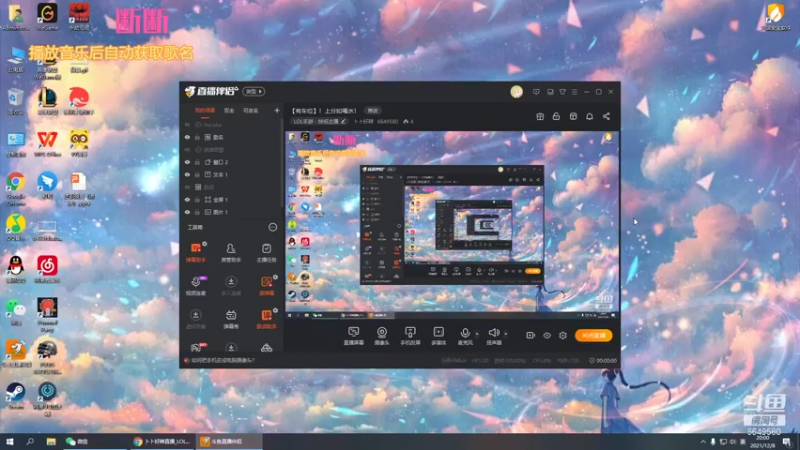This screenshot has height=450, width=800.
Task: Add a new scene with plus button
Action: coord(277,110)
